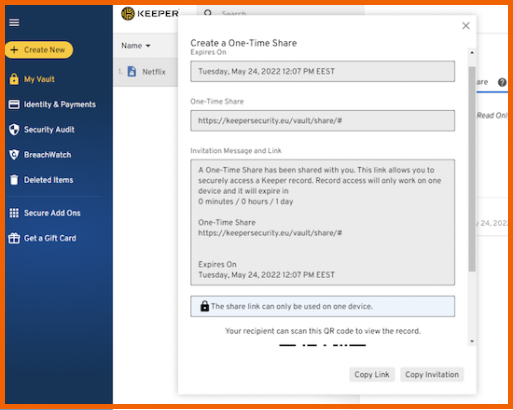Click the scroll down arrow in dialog

(x=472, y=341)
